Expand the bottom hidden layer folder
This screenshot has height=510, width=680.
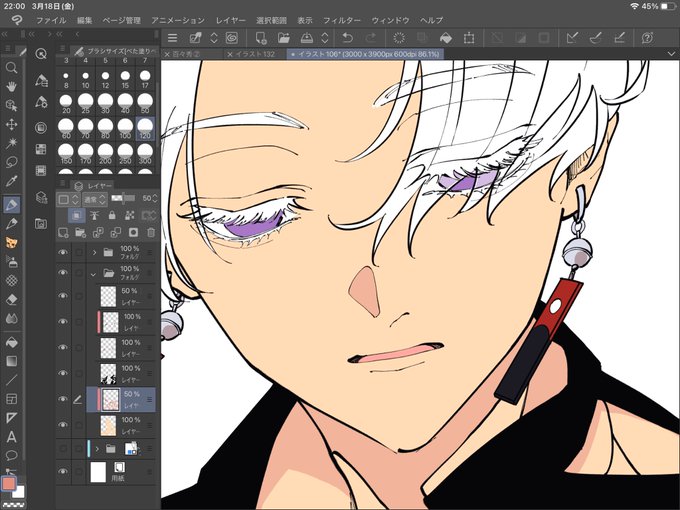pos(97,449)
